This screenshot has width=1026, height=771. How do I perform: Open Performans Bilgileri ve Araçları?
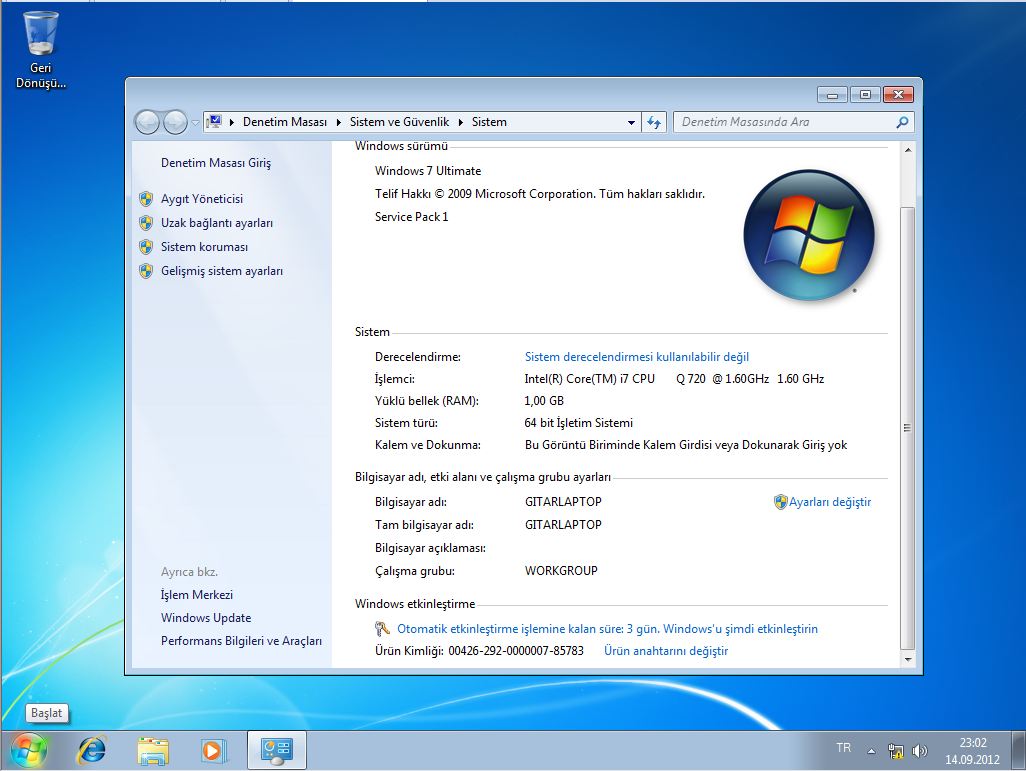(241, 641)
